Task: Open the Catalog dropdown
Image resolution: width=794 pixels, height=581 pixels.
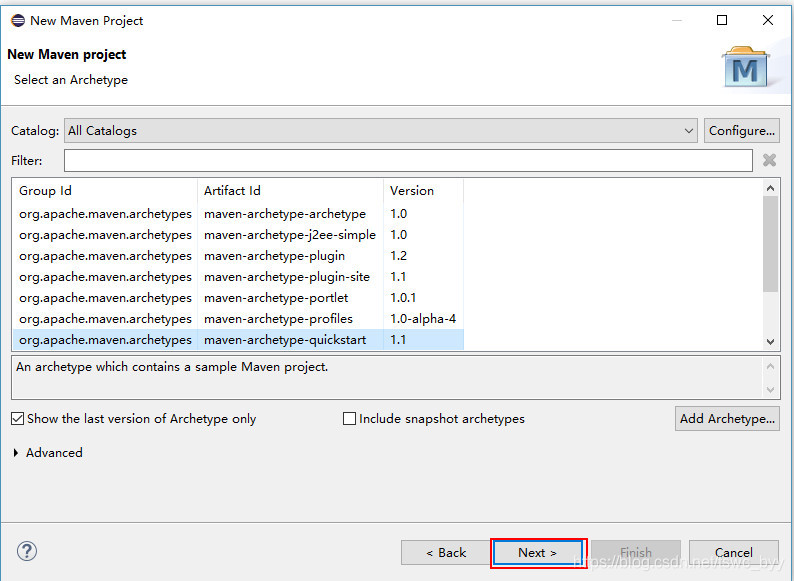Action: 381,131
